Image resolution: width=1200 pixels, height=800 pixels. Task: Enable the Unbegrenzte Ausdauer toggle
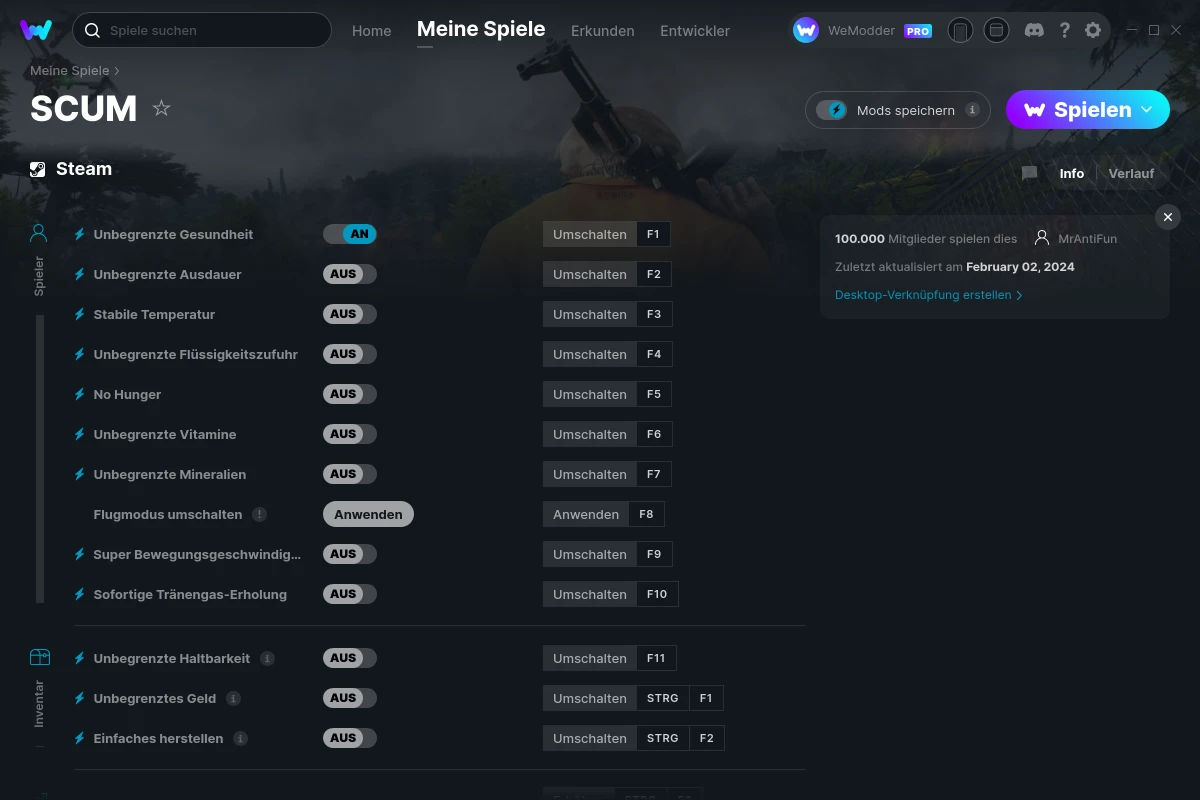350,274
